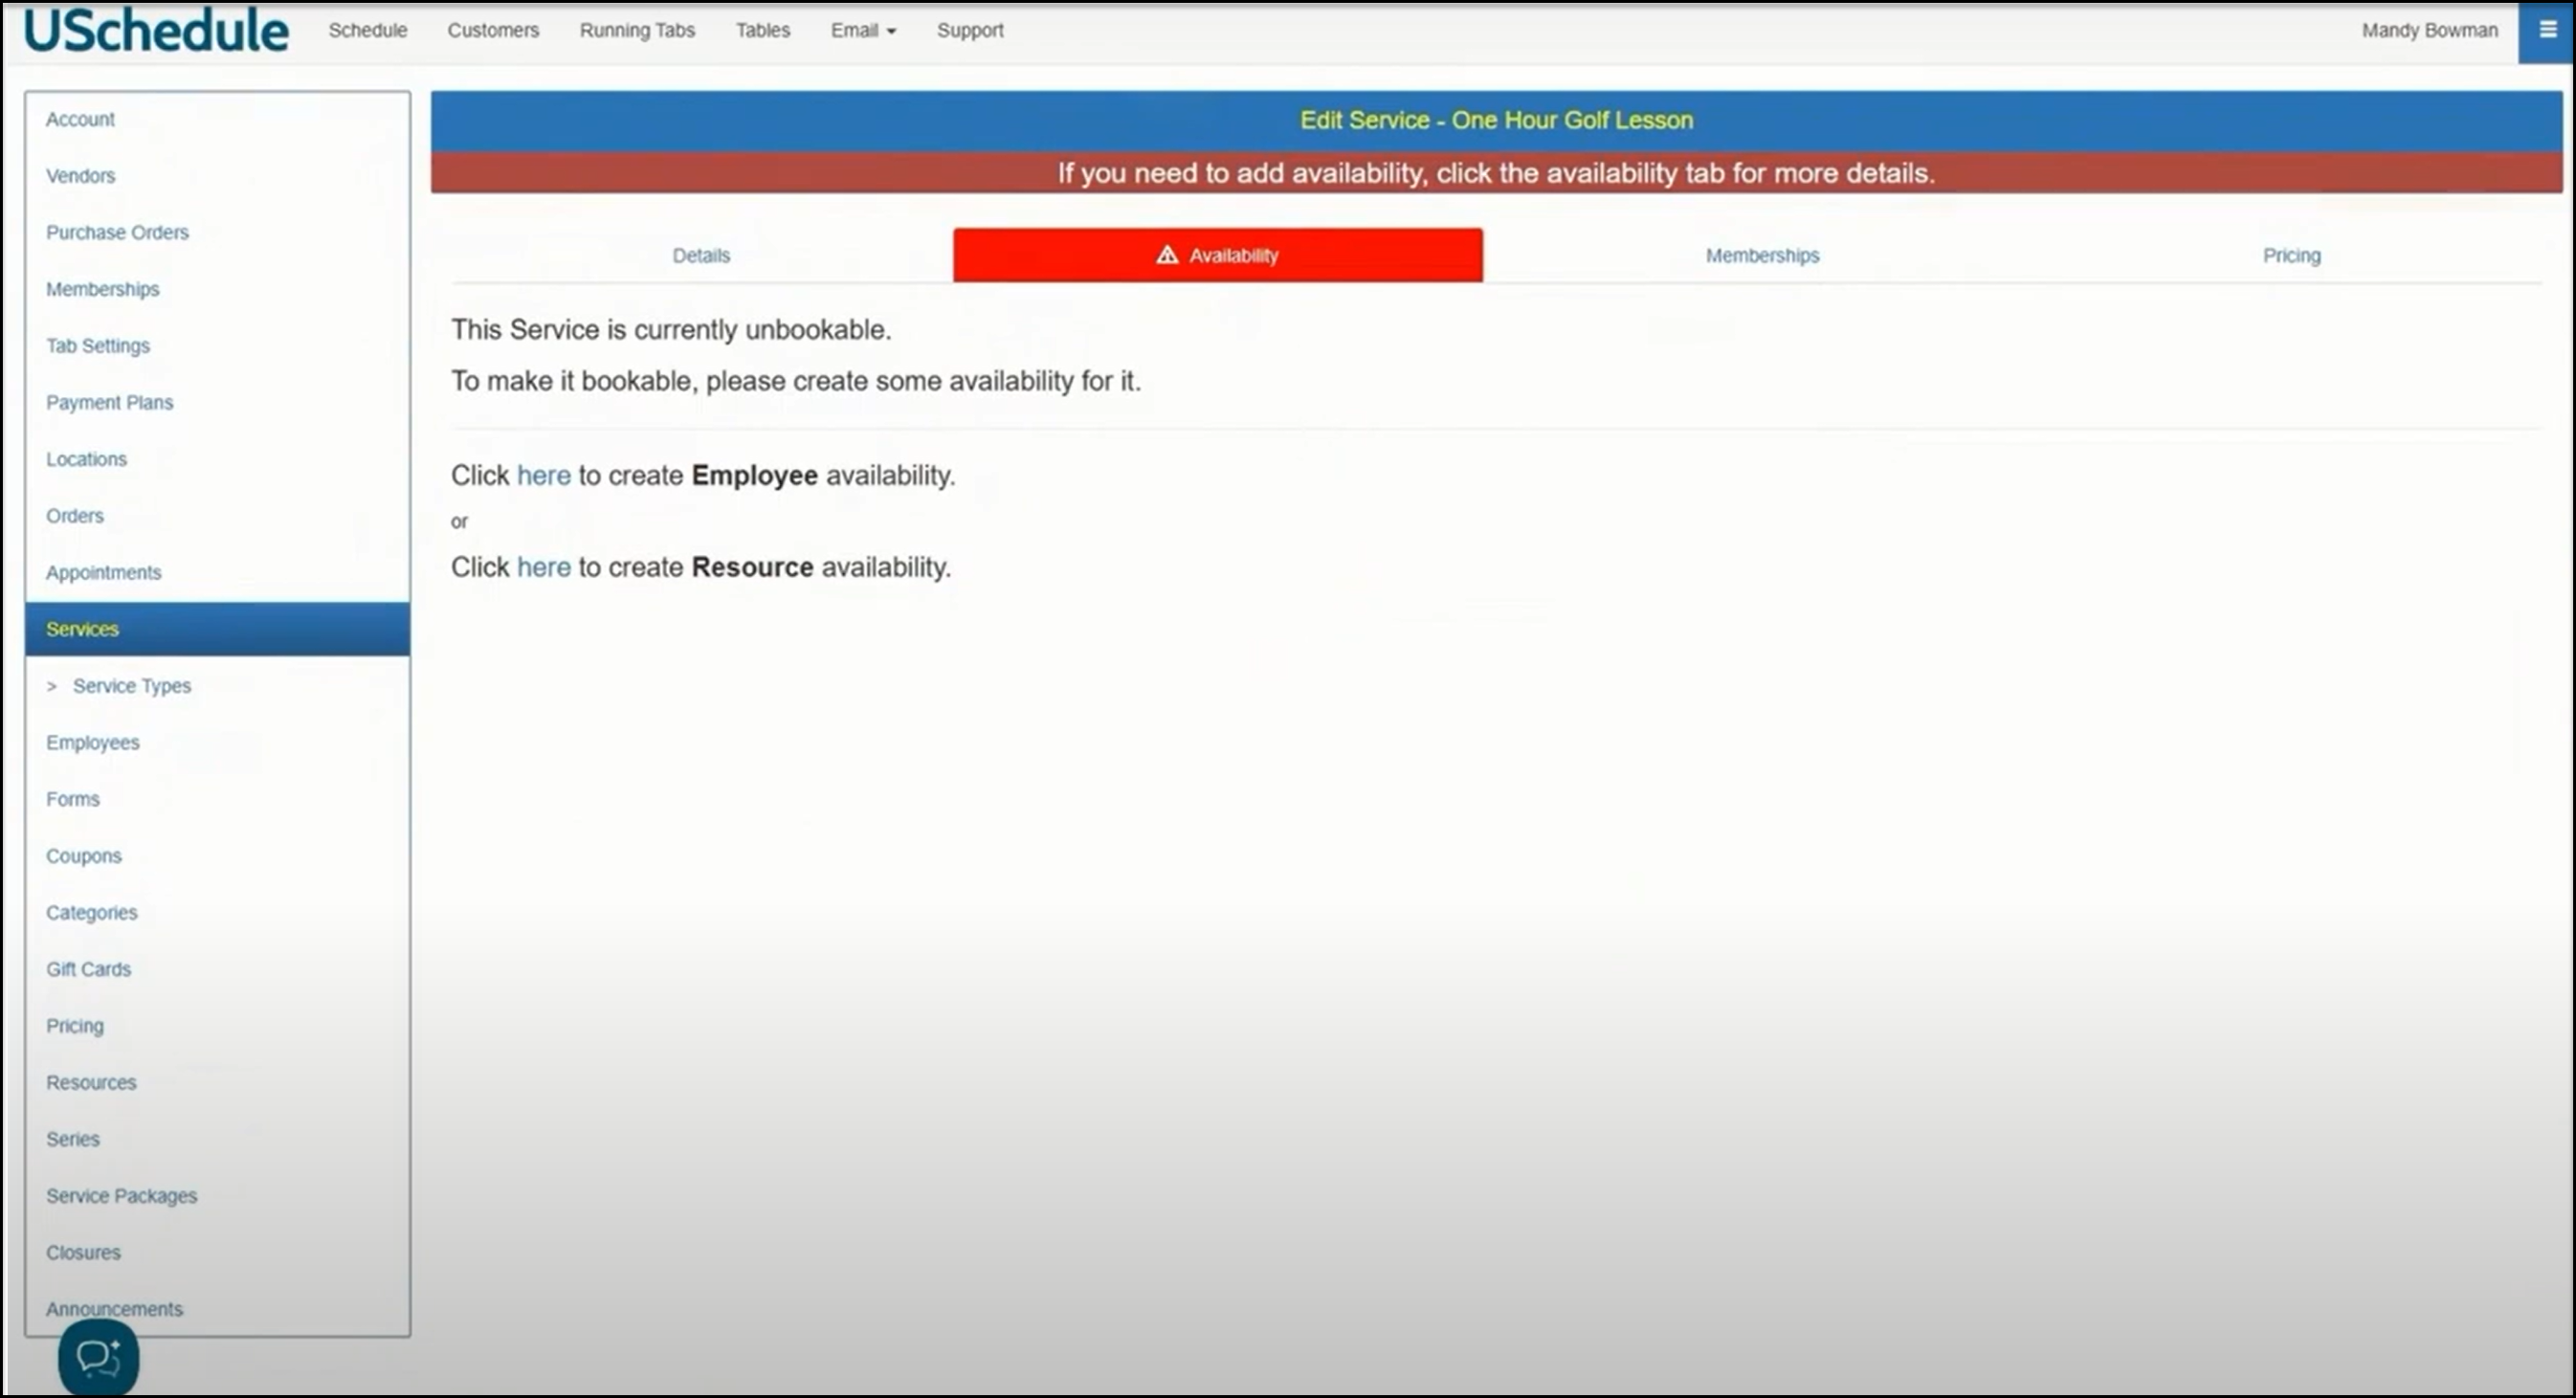Select Tables in top menu

click(762, 31)
